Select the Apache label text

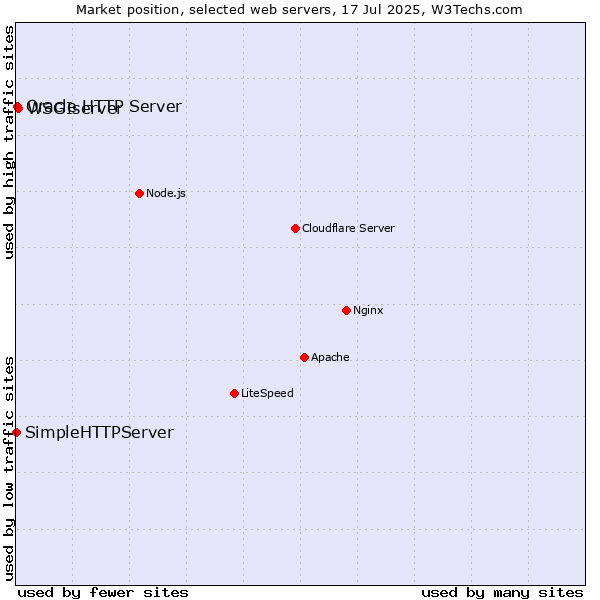pyautogui.click(x=330, y=357)
